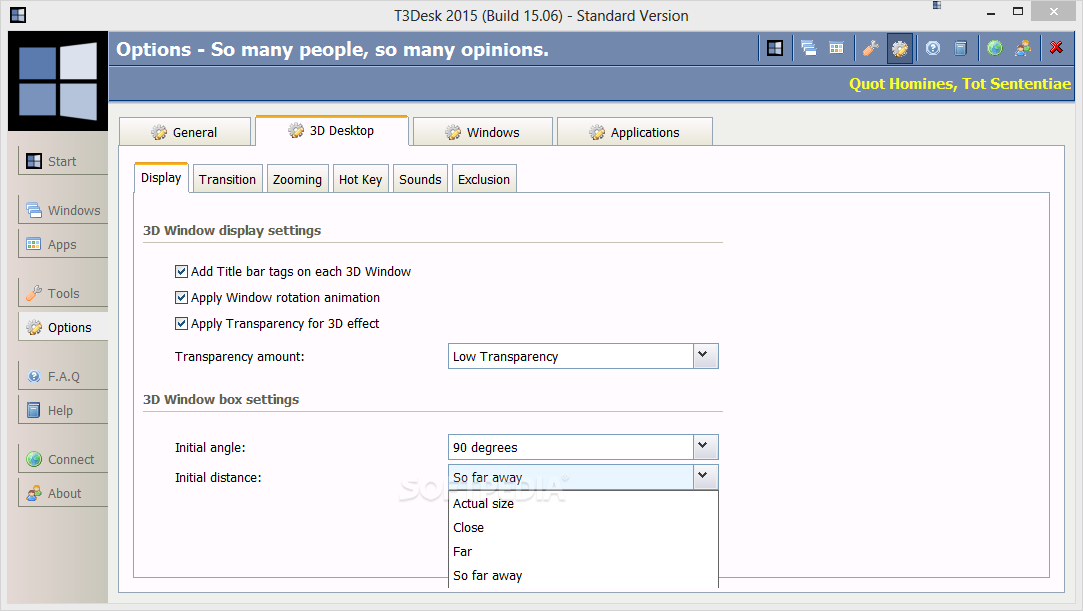Open F.A.Q question mark icon in the toolbar
The height and width of the screenshot is (611, 1083).
tap(933, 48)
